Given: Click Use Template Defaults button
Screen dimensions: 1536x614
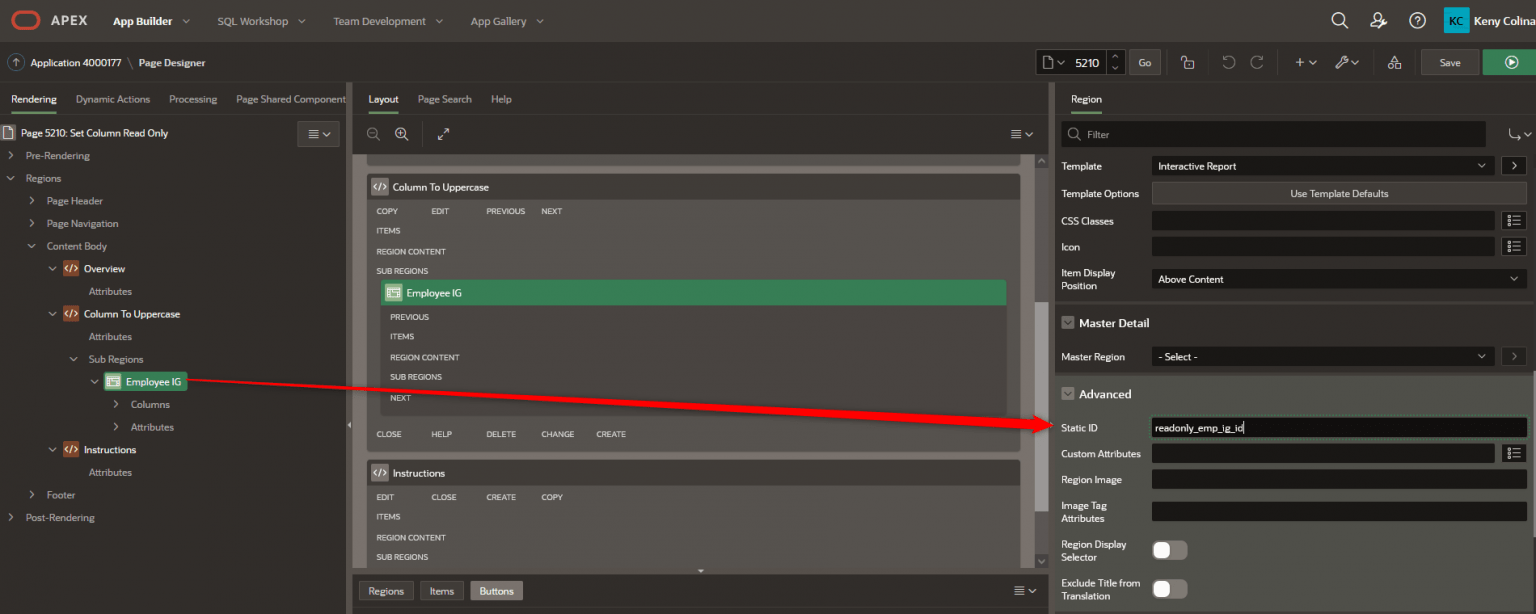Looking at the screenshot, I should [1339, 193].
